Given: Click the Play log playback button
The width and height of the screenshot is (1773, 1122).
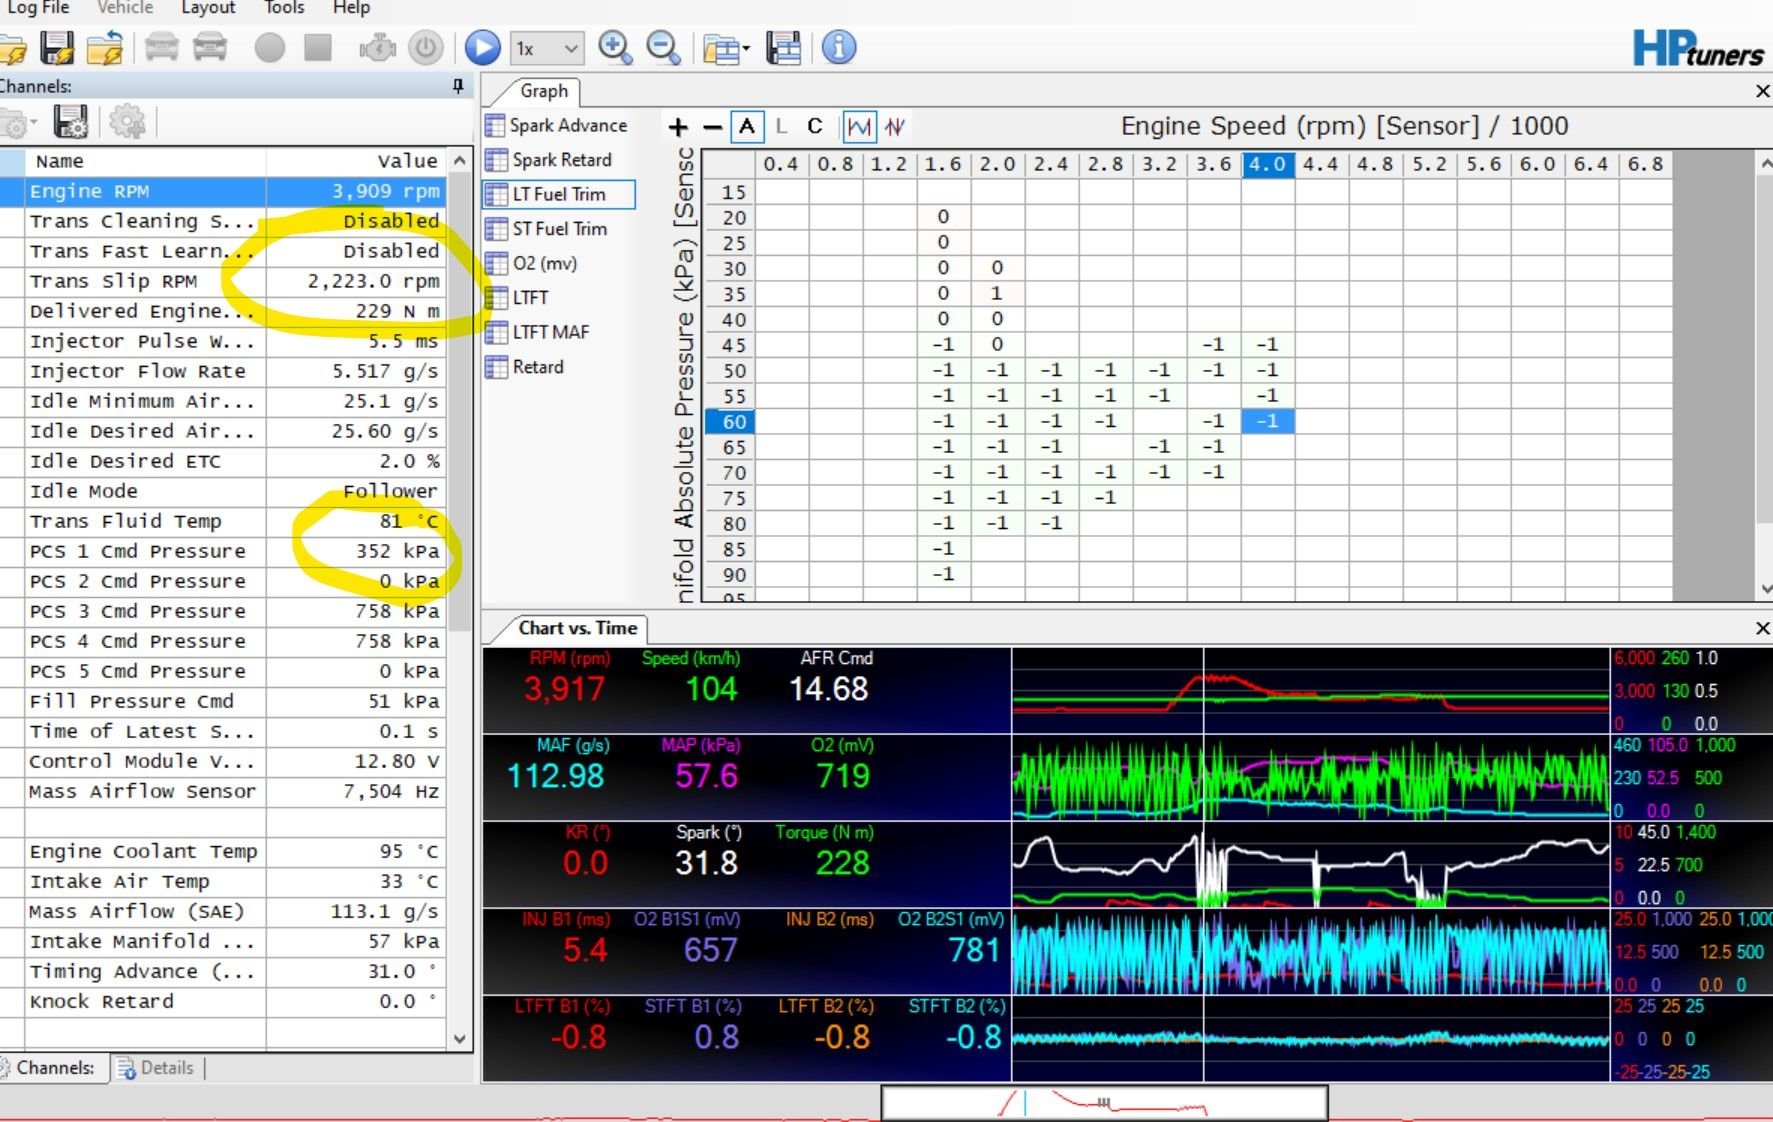Looking at the screenshot, I should point(482,47).
